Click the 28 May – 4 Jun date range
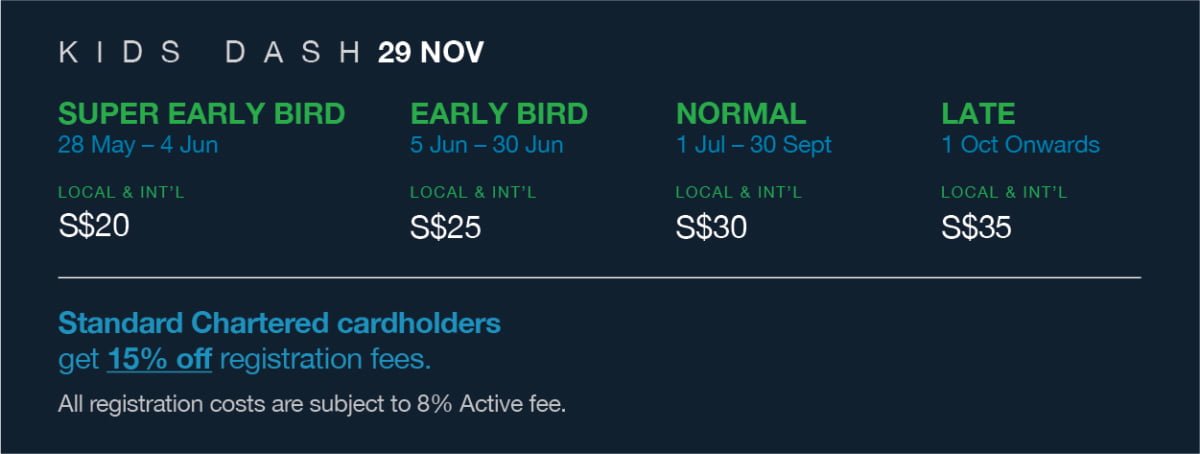This screenshot has width=1200, height=454. (138, 145)
